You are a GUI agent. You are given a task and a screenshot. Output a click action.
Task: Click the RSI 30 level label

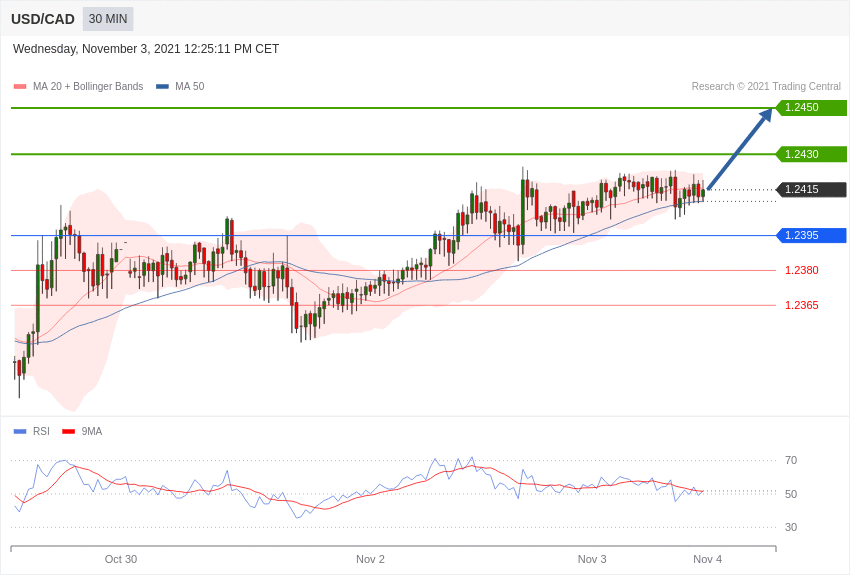click(x=791, y=527)
